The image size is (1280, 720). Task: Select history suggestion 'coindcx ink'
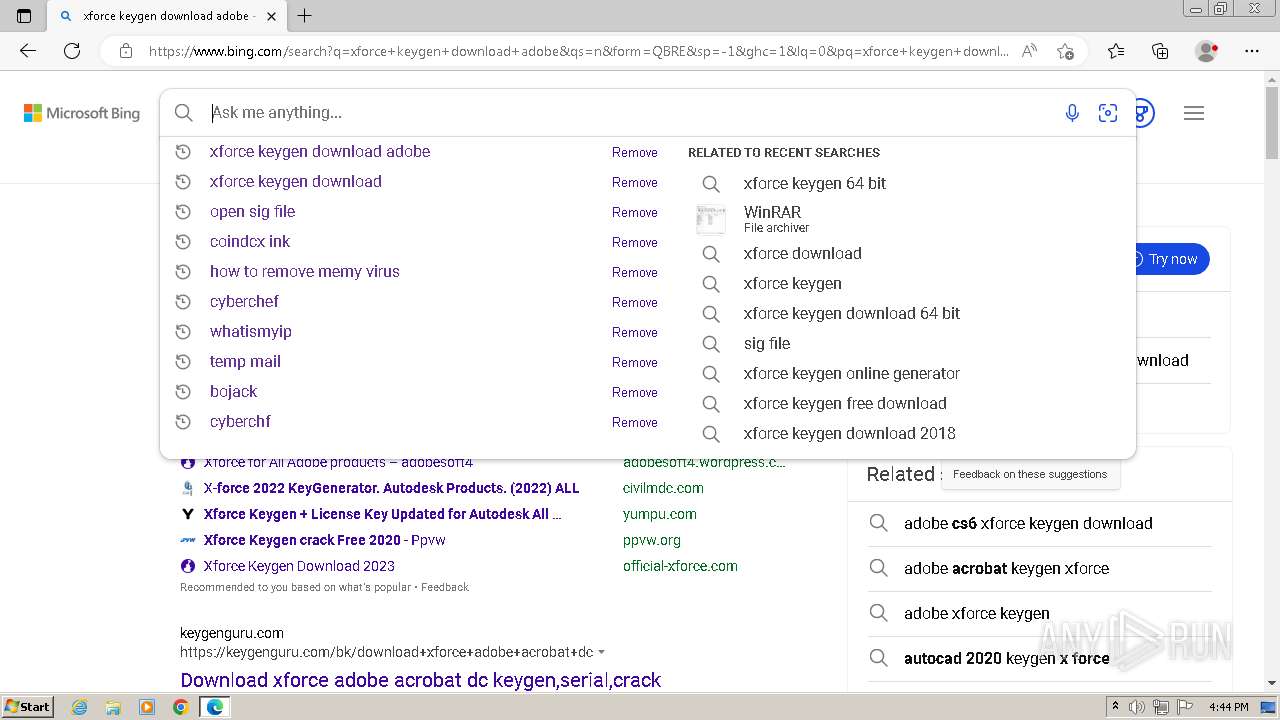pos(250,242)
